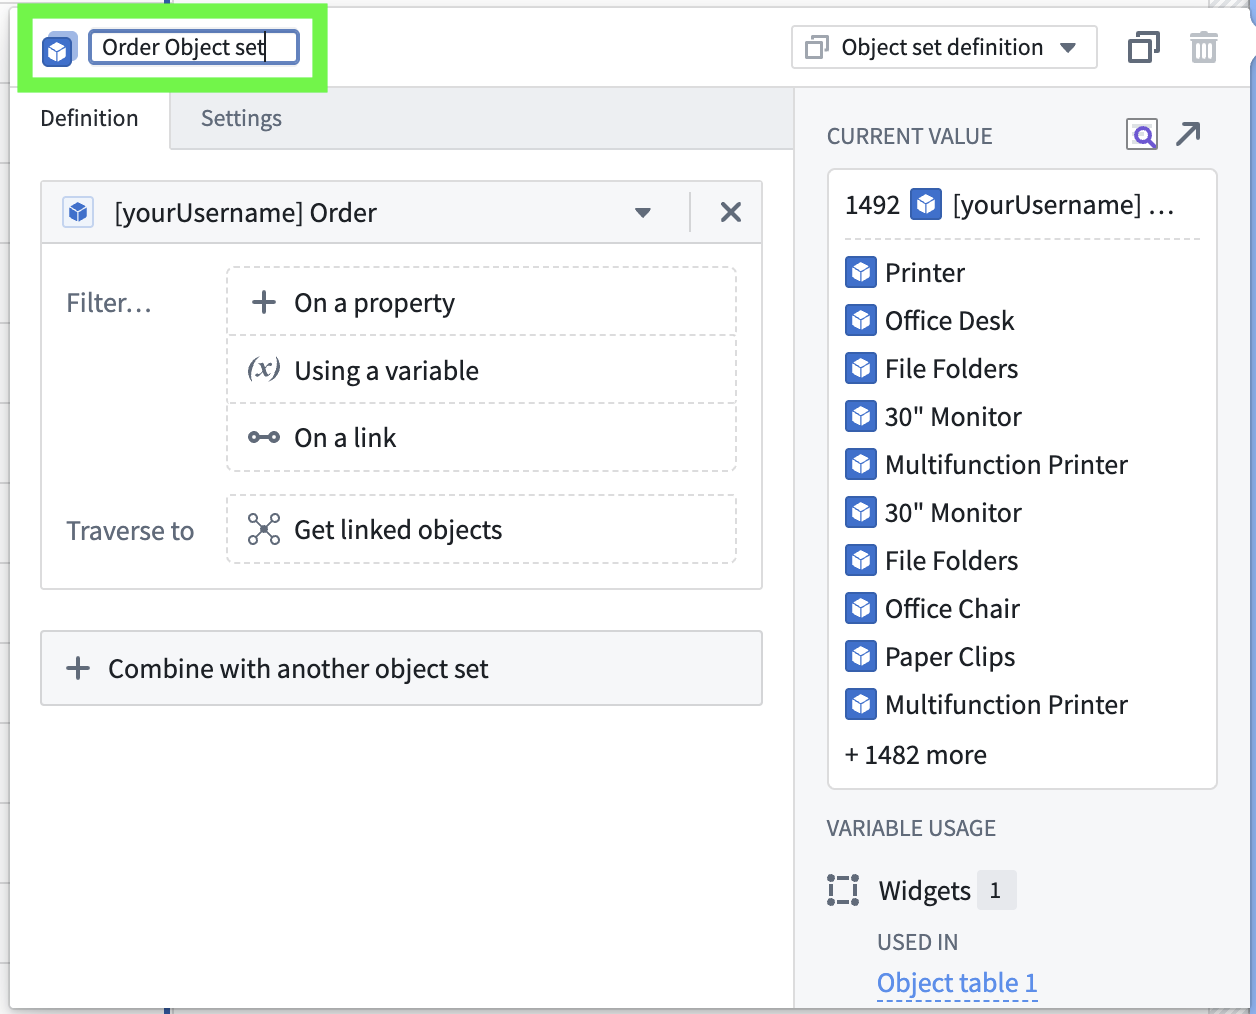This screenshot has width=1256, height=1014.
Task: Click the cube icon beside Office Chair
Action: tap(860, 607)
